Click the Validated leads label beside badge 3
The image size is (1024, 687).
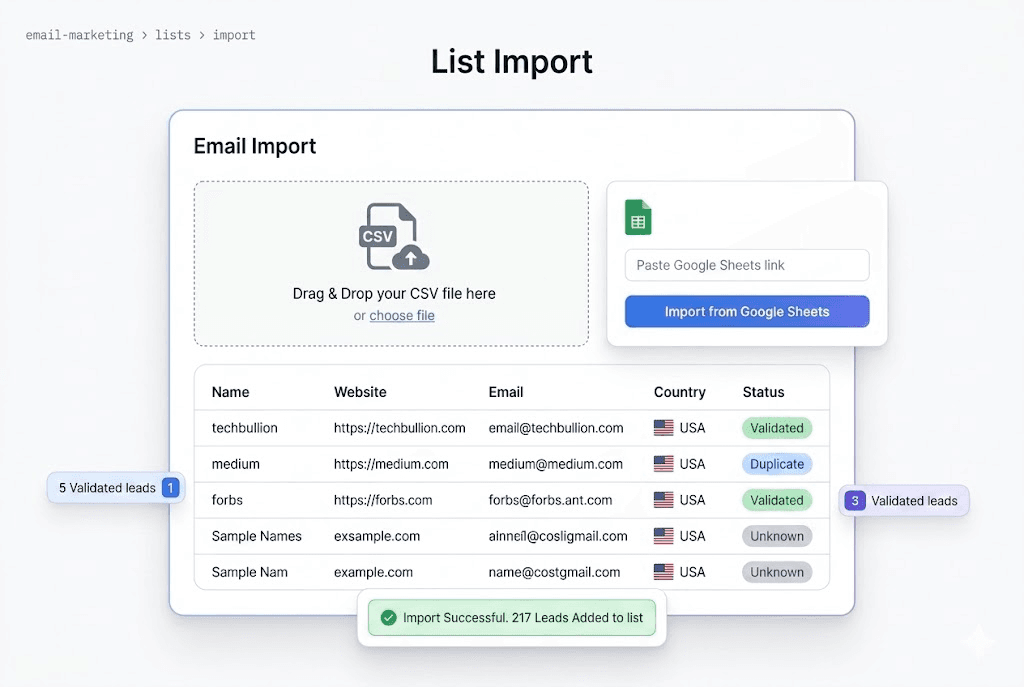[x=914, y=501]
